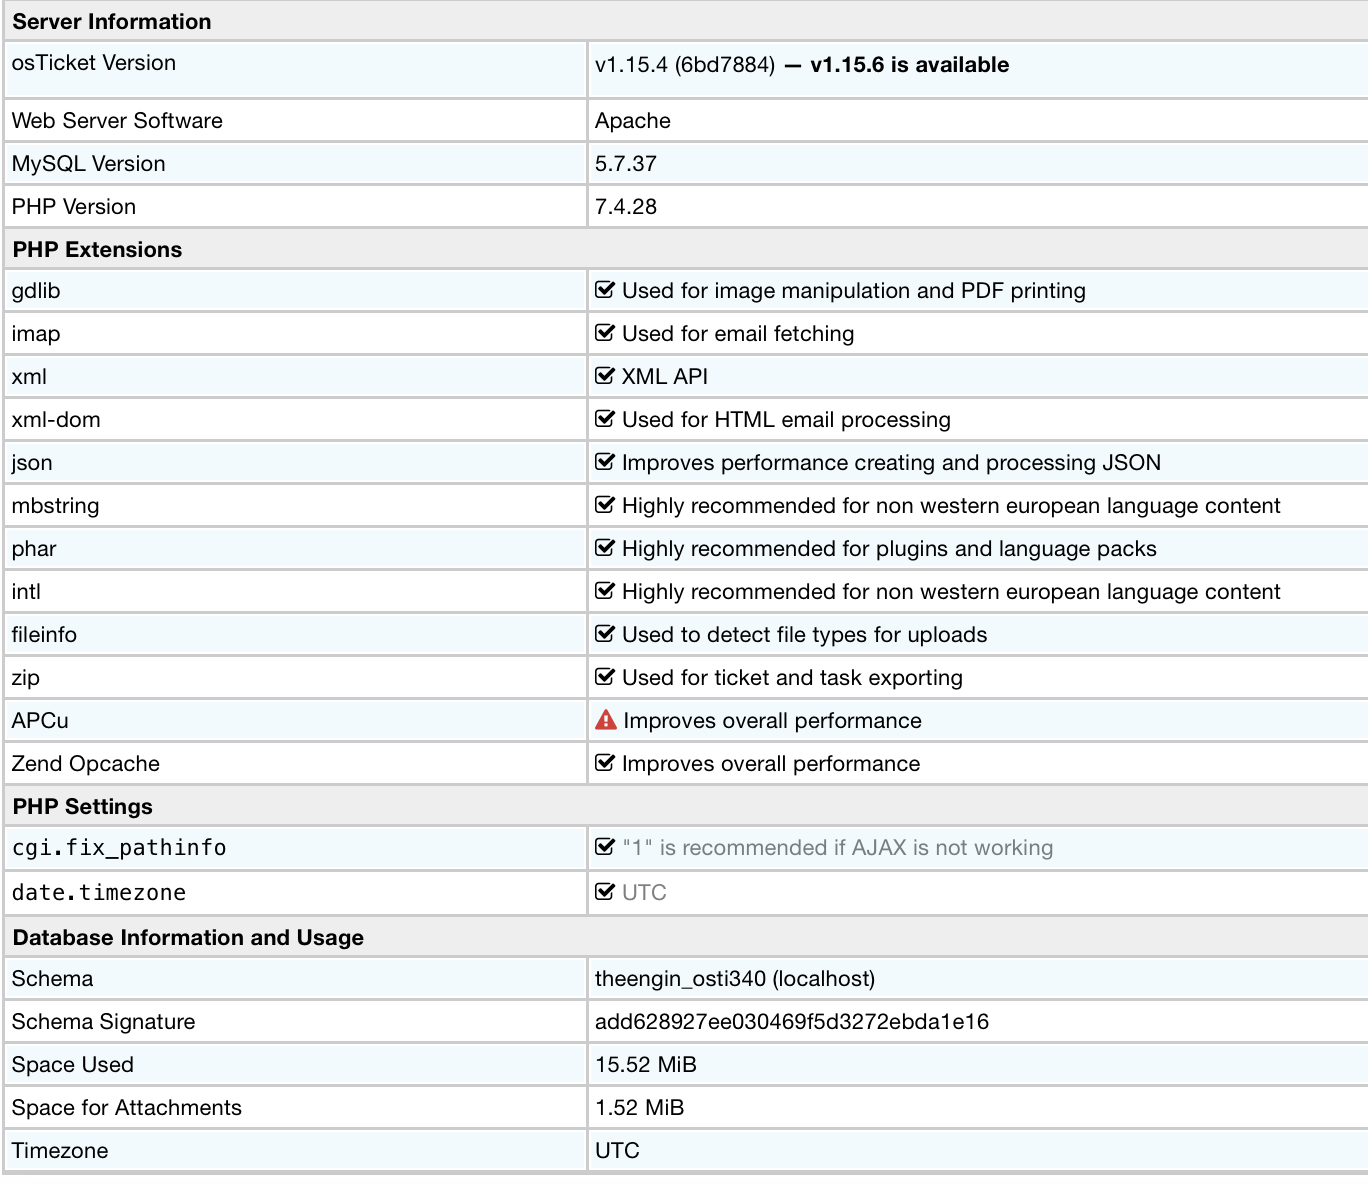The image size is (1368, 1184).
Task: Click the Space Used value 15.52 MiB
Action: tap(645, 1064)
